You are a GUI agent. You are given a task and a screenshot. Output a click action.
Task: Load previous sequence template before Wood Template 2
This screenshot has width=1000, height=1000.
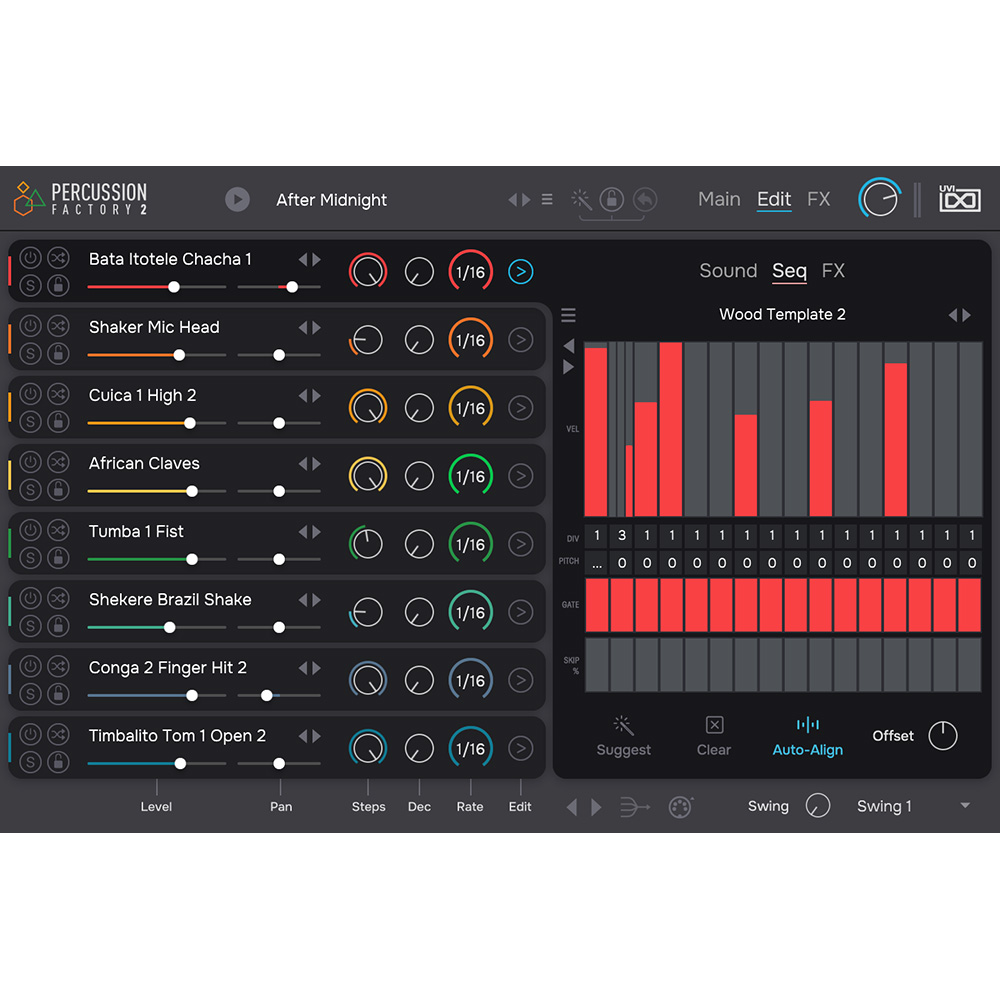click(953, 315)
